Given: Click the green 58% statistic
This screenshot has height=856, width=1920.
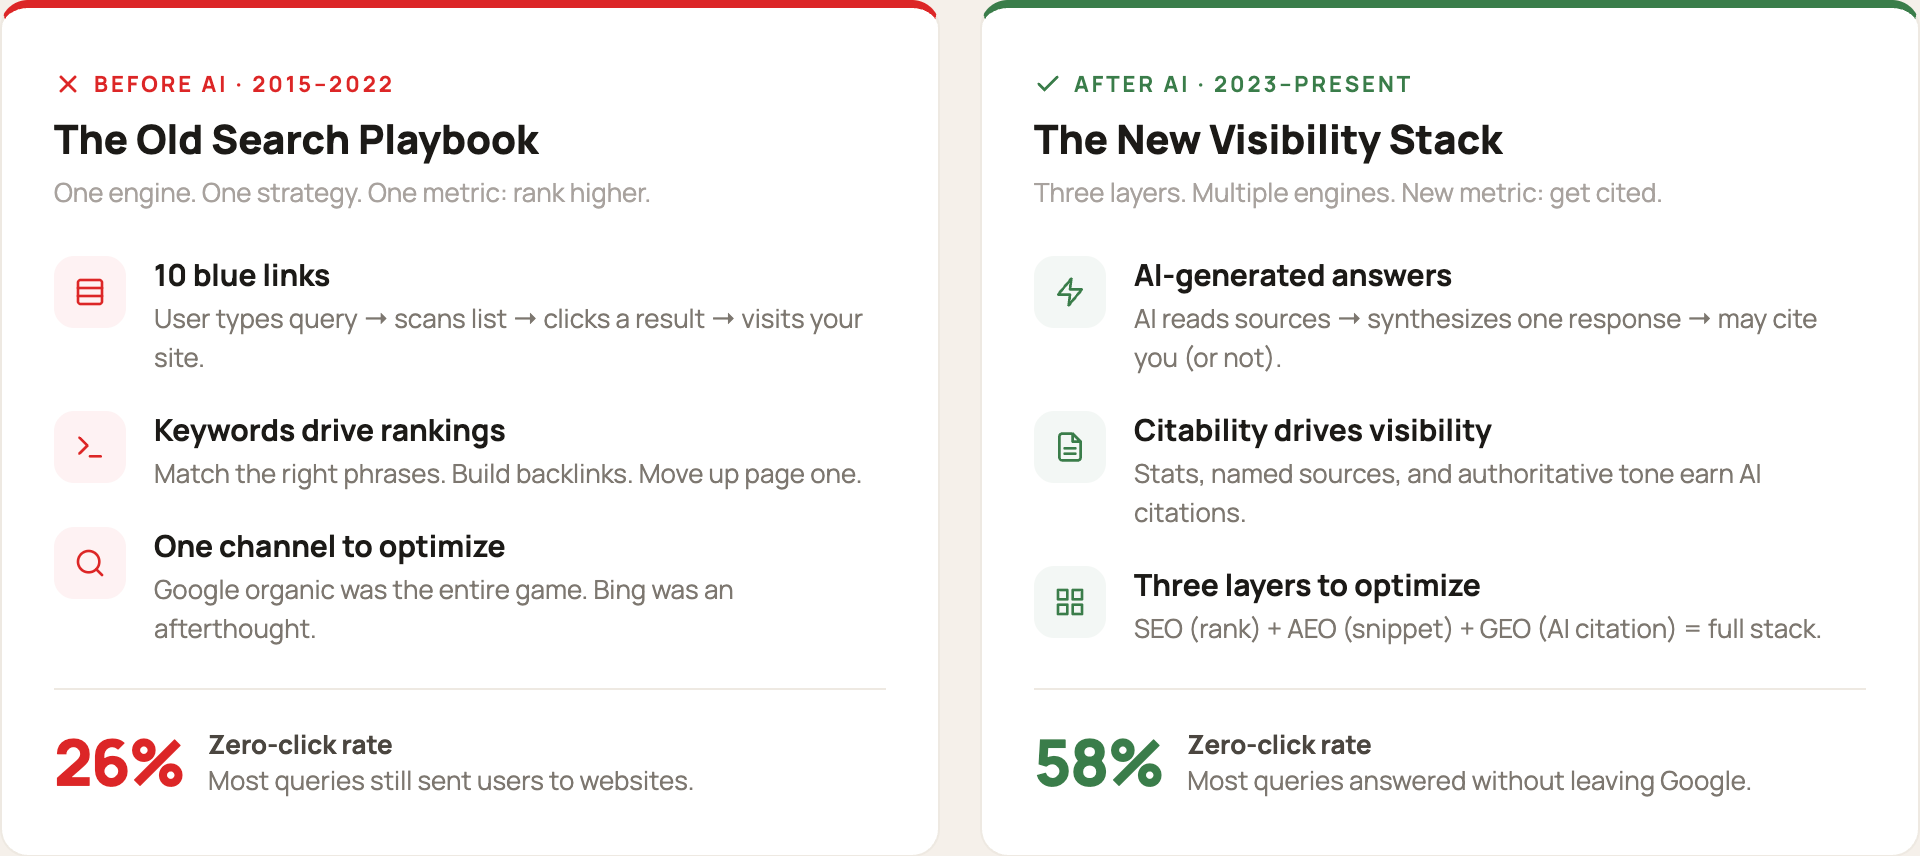Looking at the screenshot, I should point(1098,763).
